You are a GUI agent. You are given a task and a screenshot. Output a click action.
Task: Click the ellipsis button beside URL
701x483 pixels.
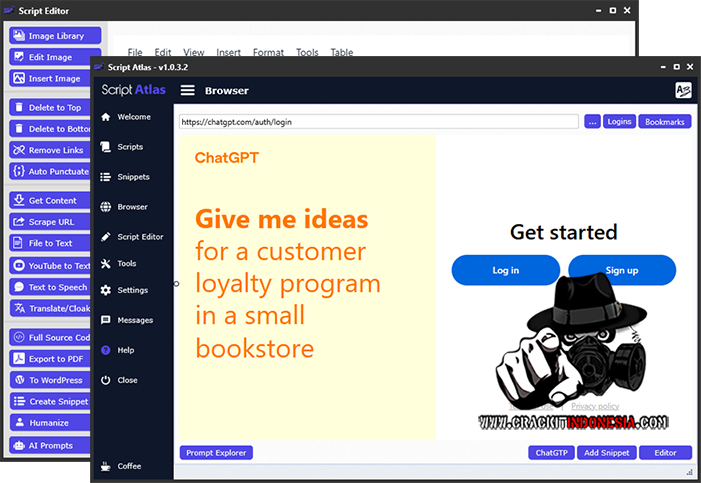[592, 122]
